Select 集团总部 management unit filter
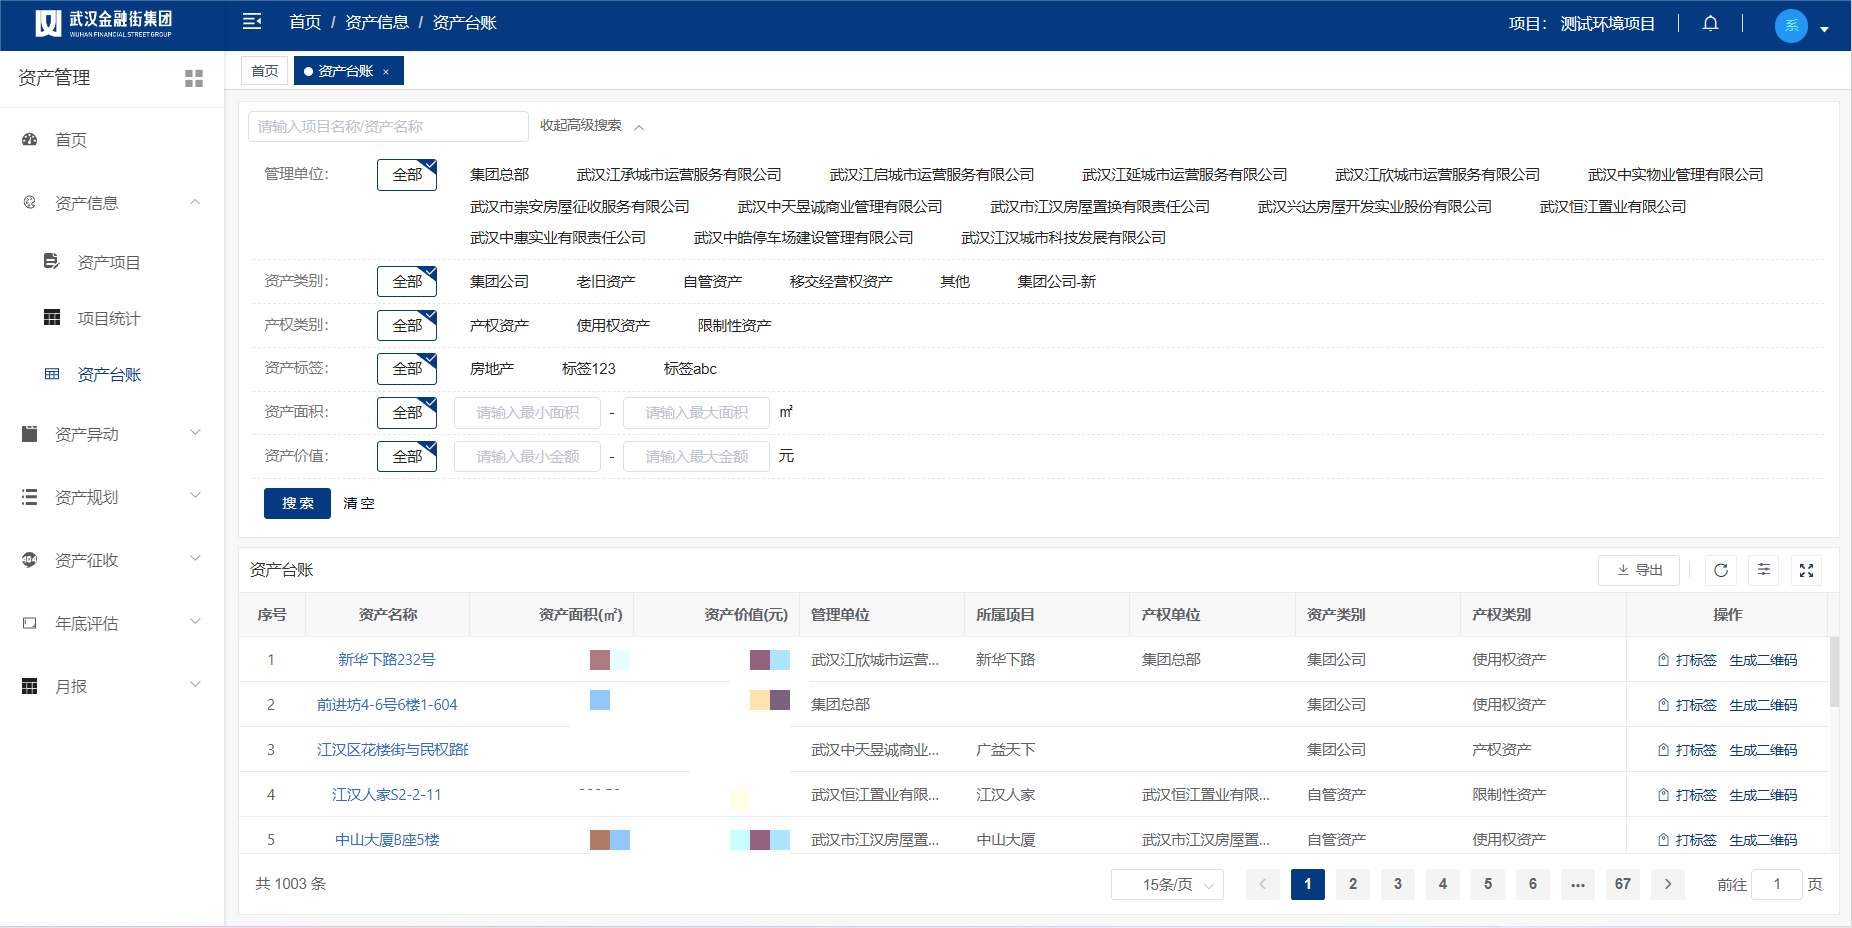 [x=499, y=175]
